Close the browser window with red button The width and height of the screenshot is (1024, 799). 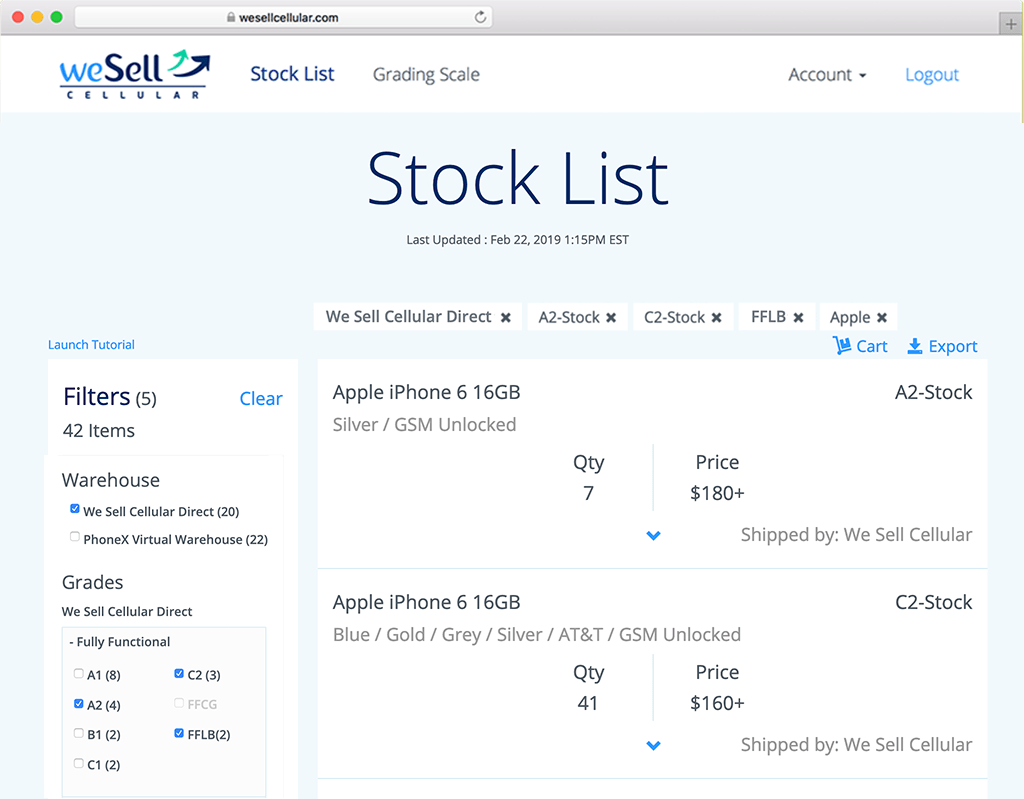point(18,17)
